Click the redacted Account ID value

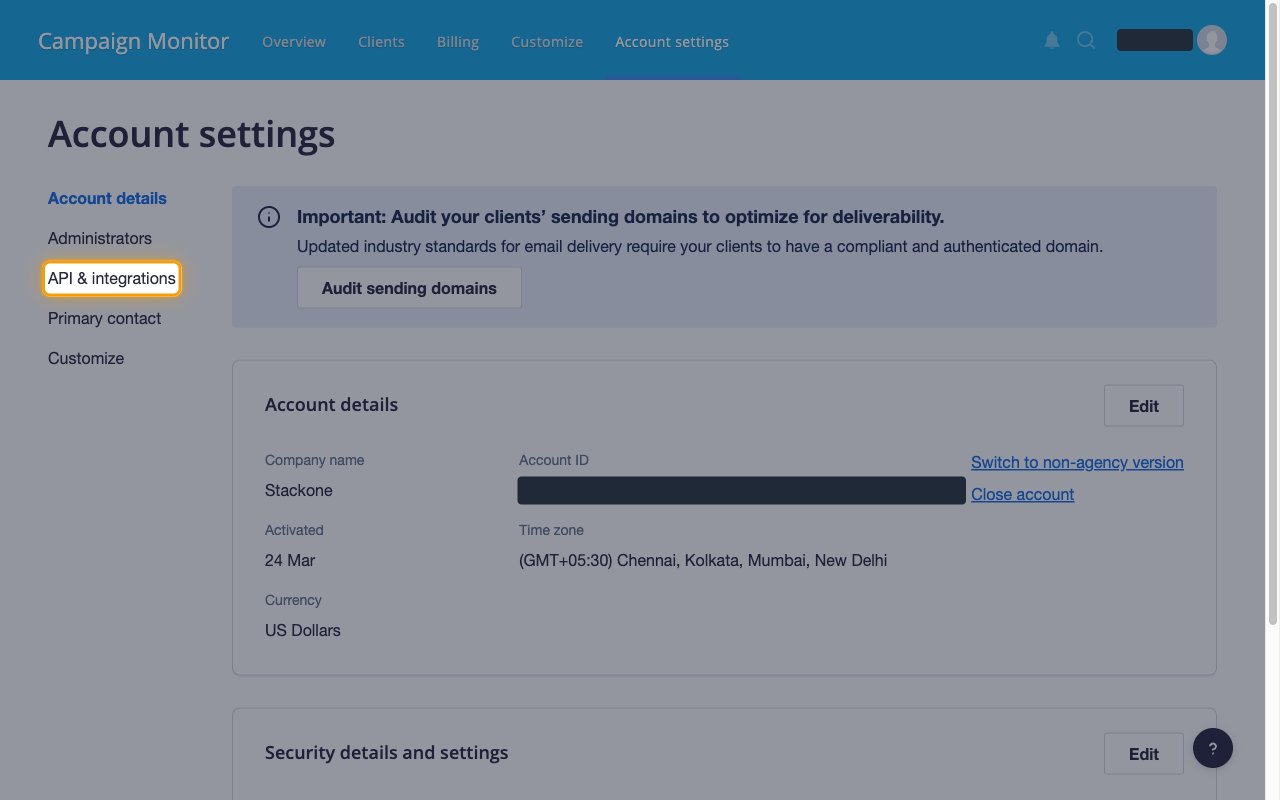[x=741, y=490]
